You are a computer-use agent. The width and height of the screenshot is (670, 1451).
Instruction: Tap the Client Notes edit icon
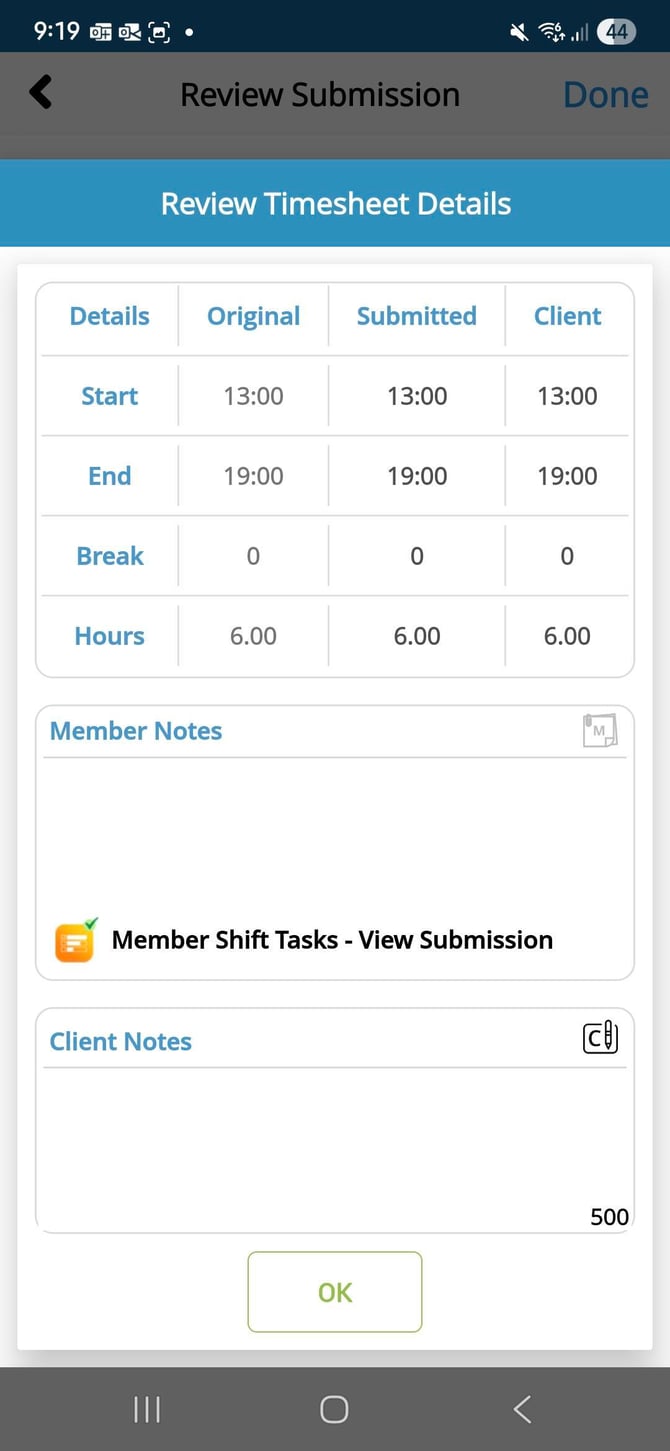(600, 1038)
